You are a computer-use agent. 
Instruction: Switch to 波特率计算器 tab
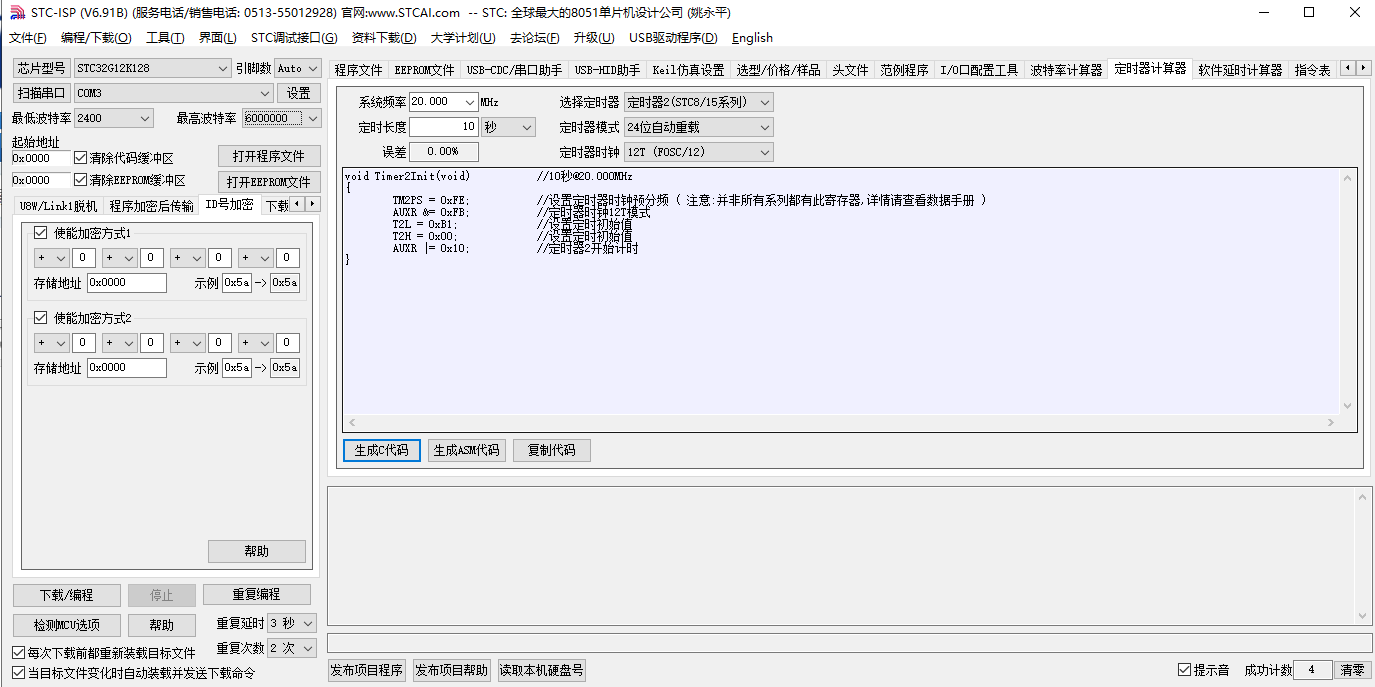click(1065, 70)
